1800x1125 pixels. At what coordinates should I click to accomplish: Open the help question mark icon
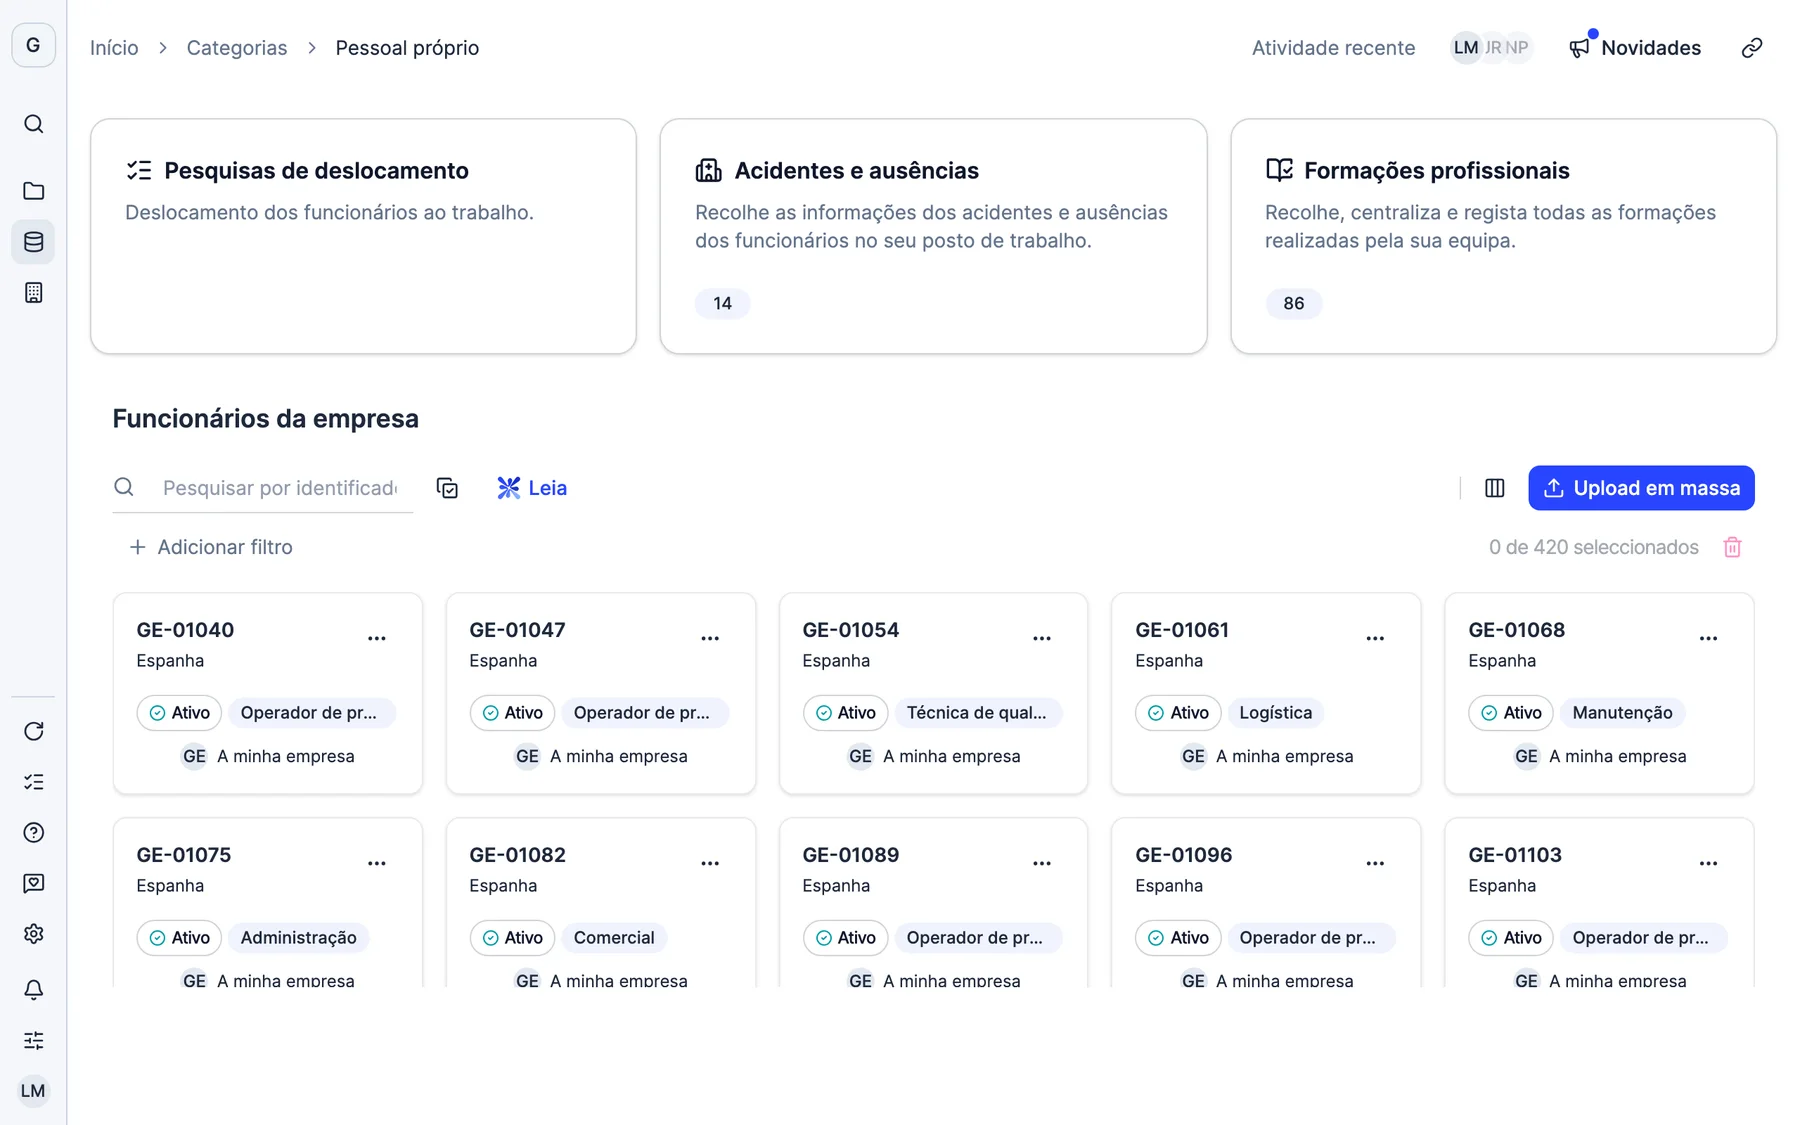33,833
